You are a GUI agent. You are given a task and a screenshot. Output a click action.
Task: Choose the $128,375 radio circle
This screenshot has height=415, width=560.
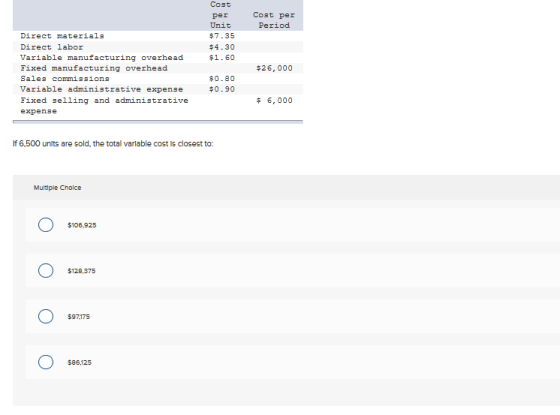click(x=46, y=270)
